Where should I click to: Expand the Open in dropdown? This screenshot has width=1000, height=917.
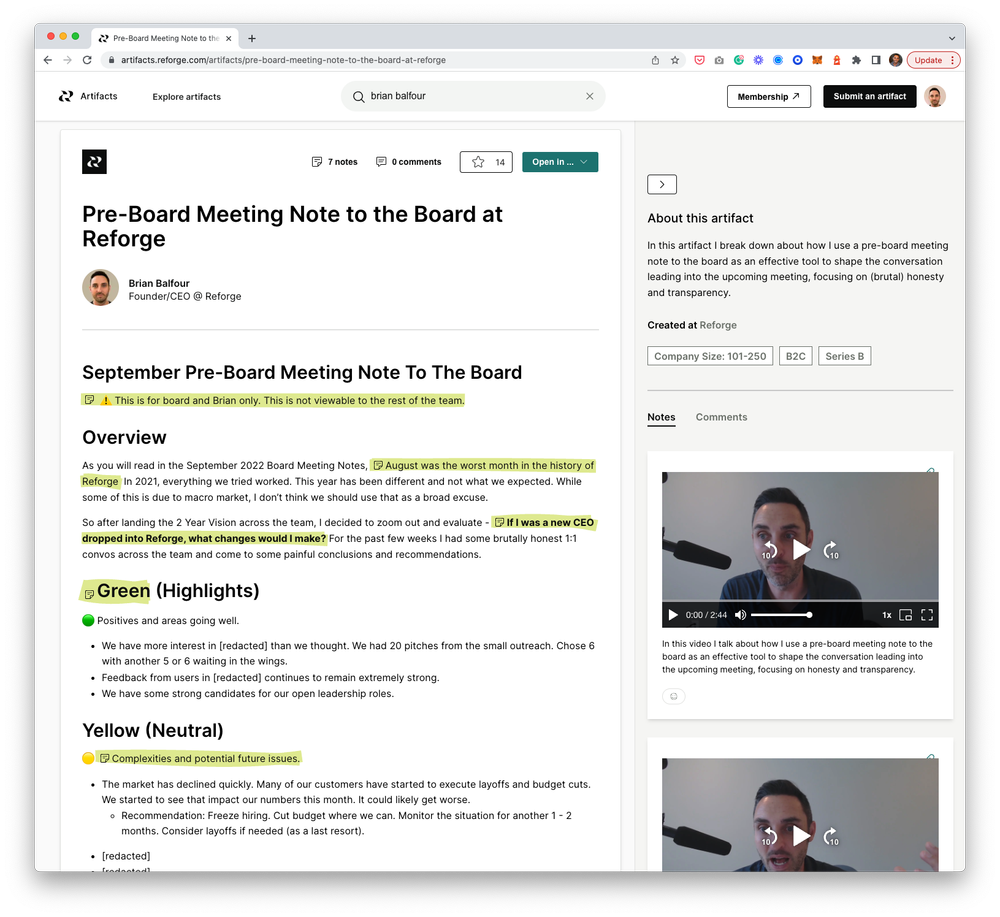(560, 162)
